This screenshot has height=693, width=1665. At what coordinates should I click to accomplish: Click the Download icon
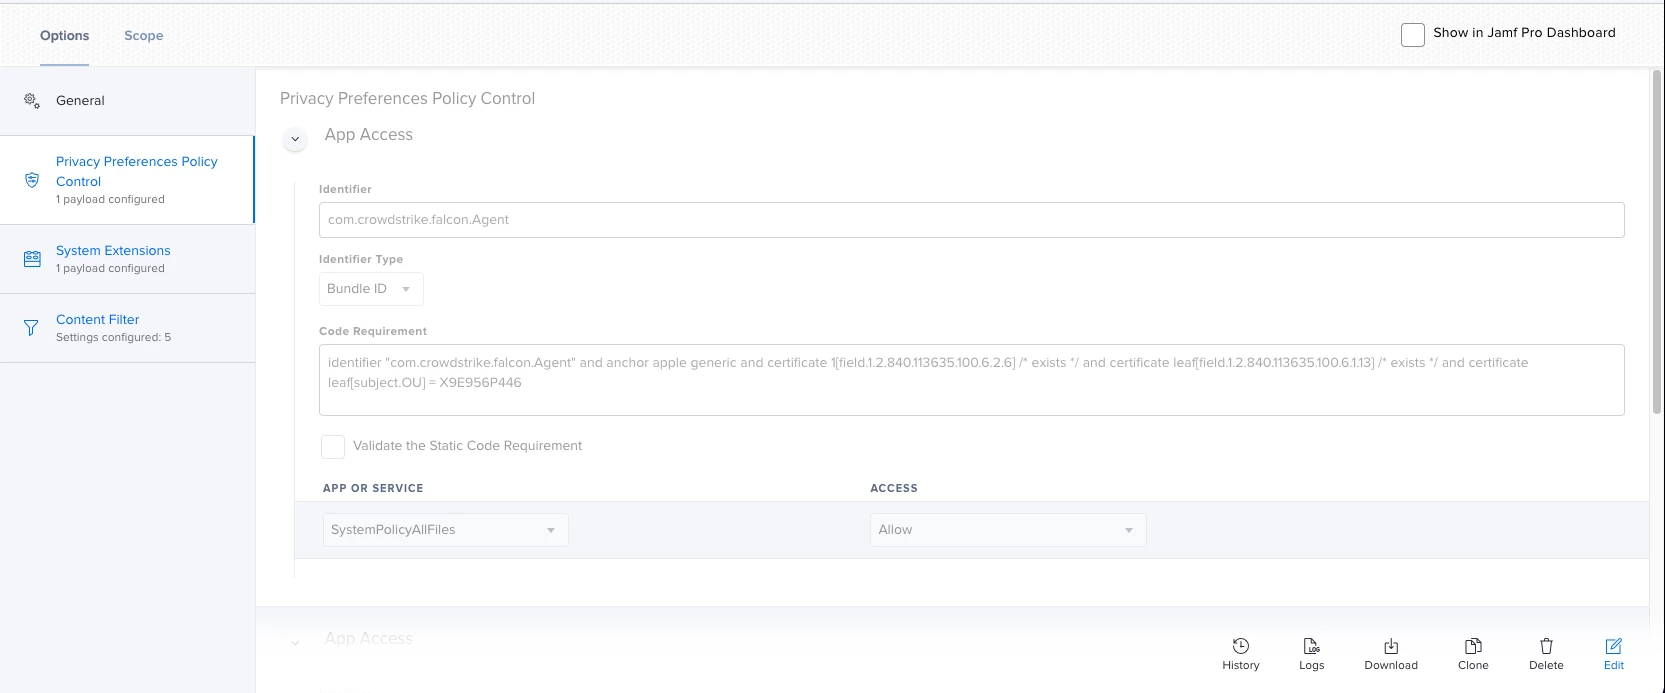point(1391,646)
